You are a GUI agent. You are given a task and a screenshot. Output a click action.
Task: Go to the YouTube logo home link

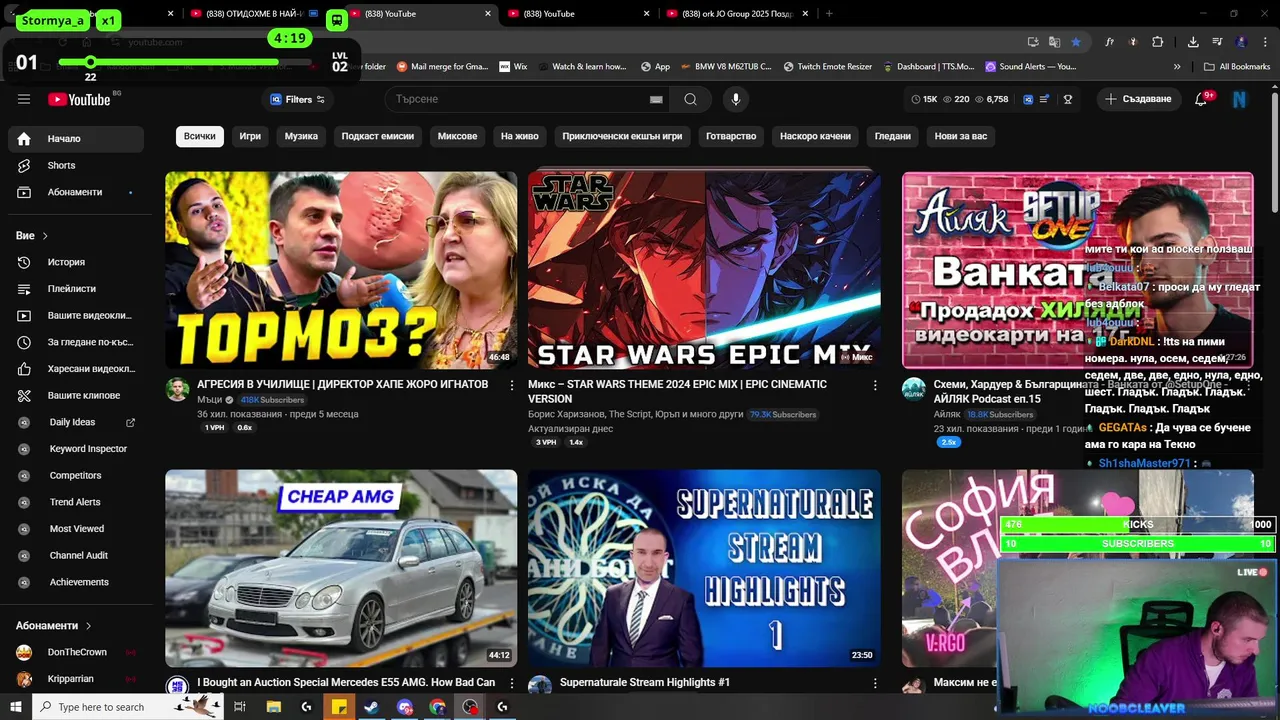[79, 99]
